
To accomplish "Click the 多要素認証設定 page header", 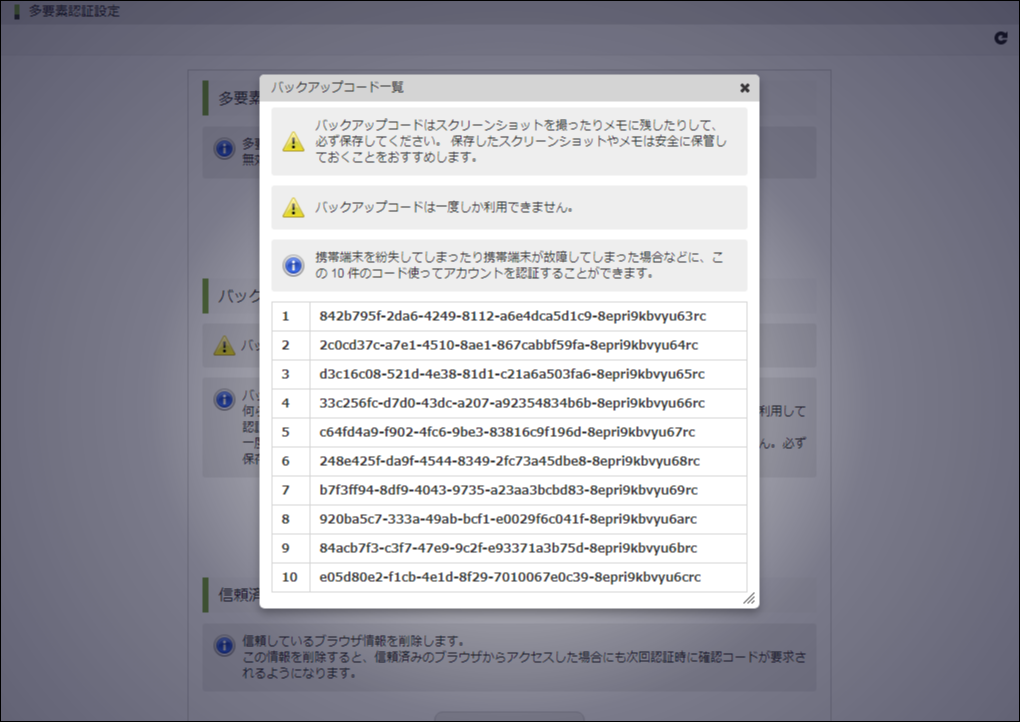I will [74, 11].
